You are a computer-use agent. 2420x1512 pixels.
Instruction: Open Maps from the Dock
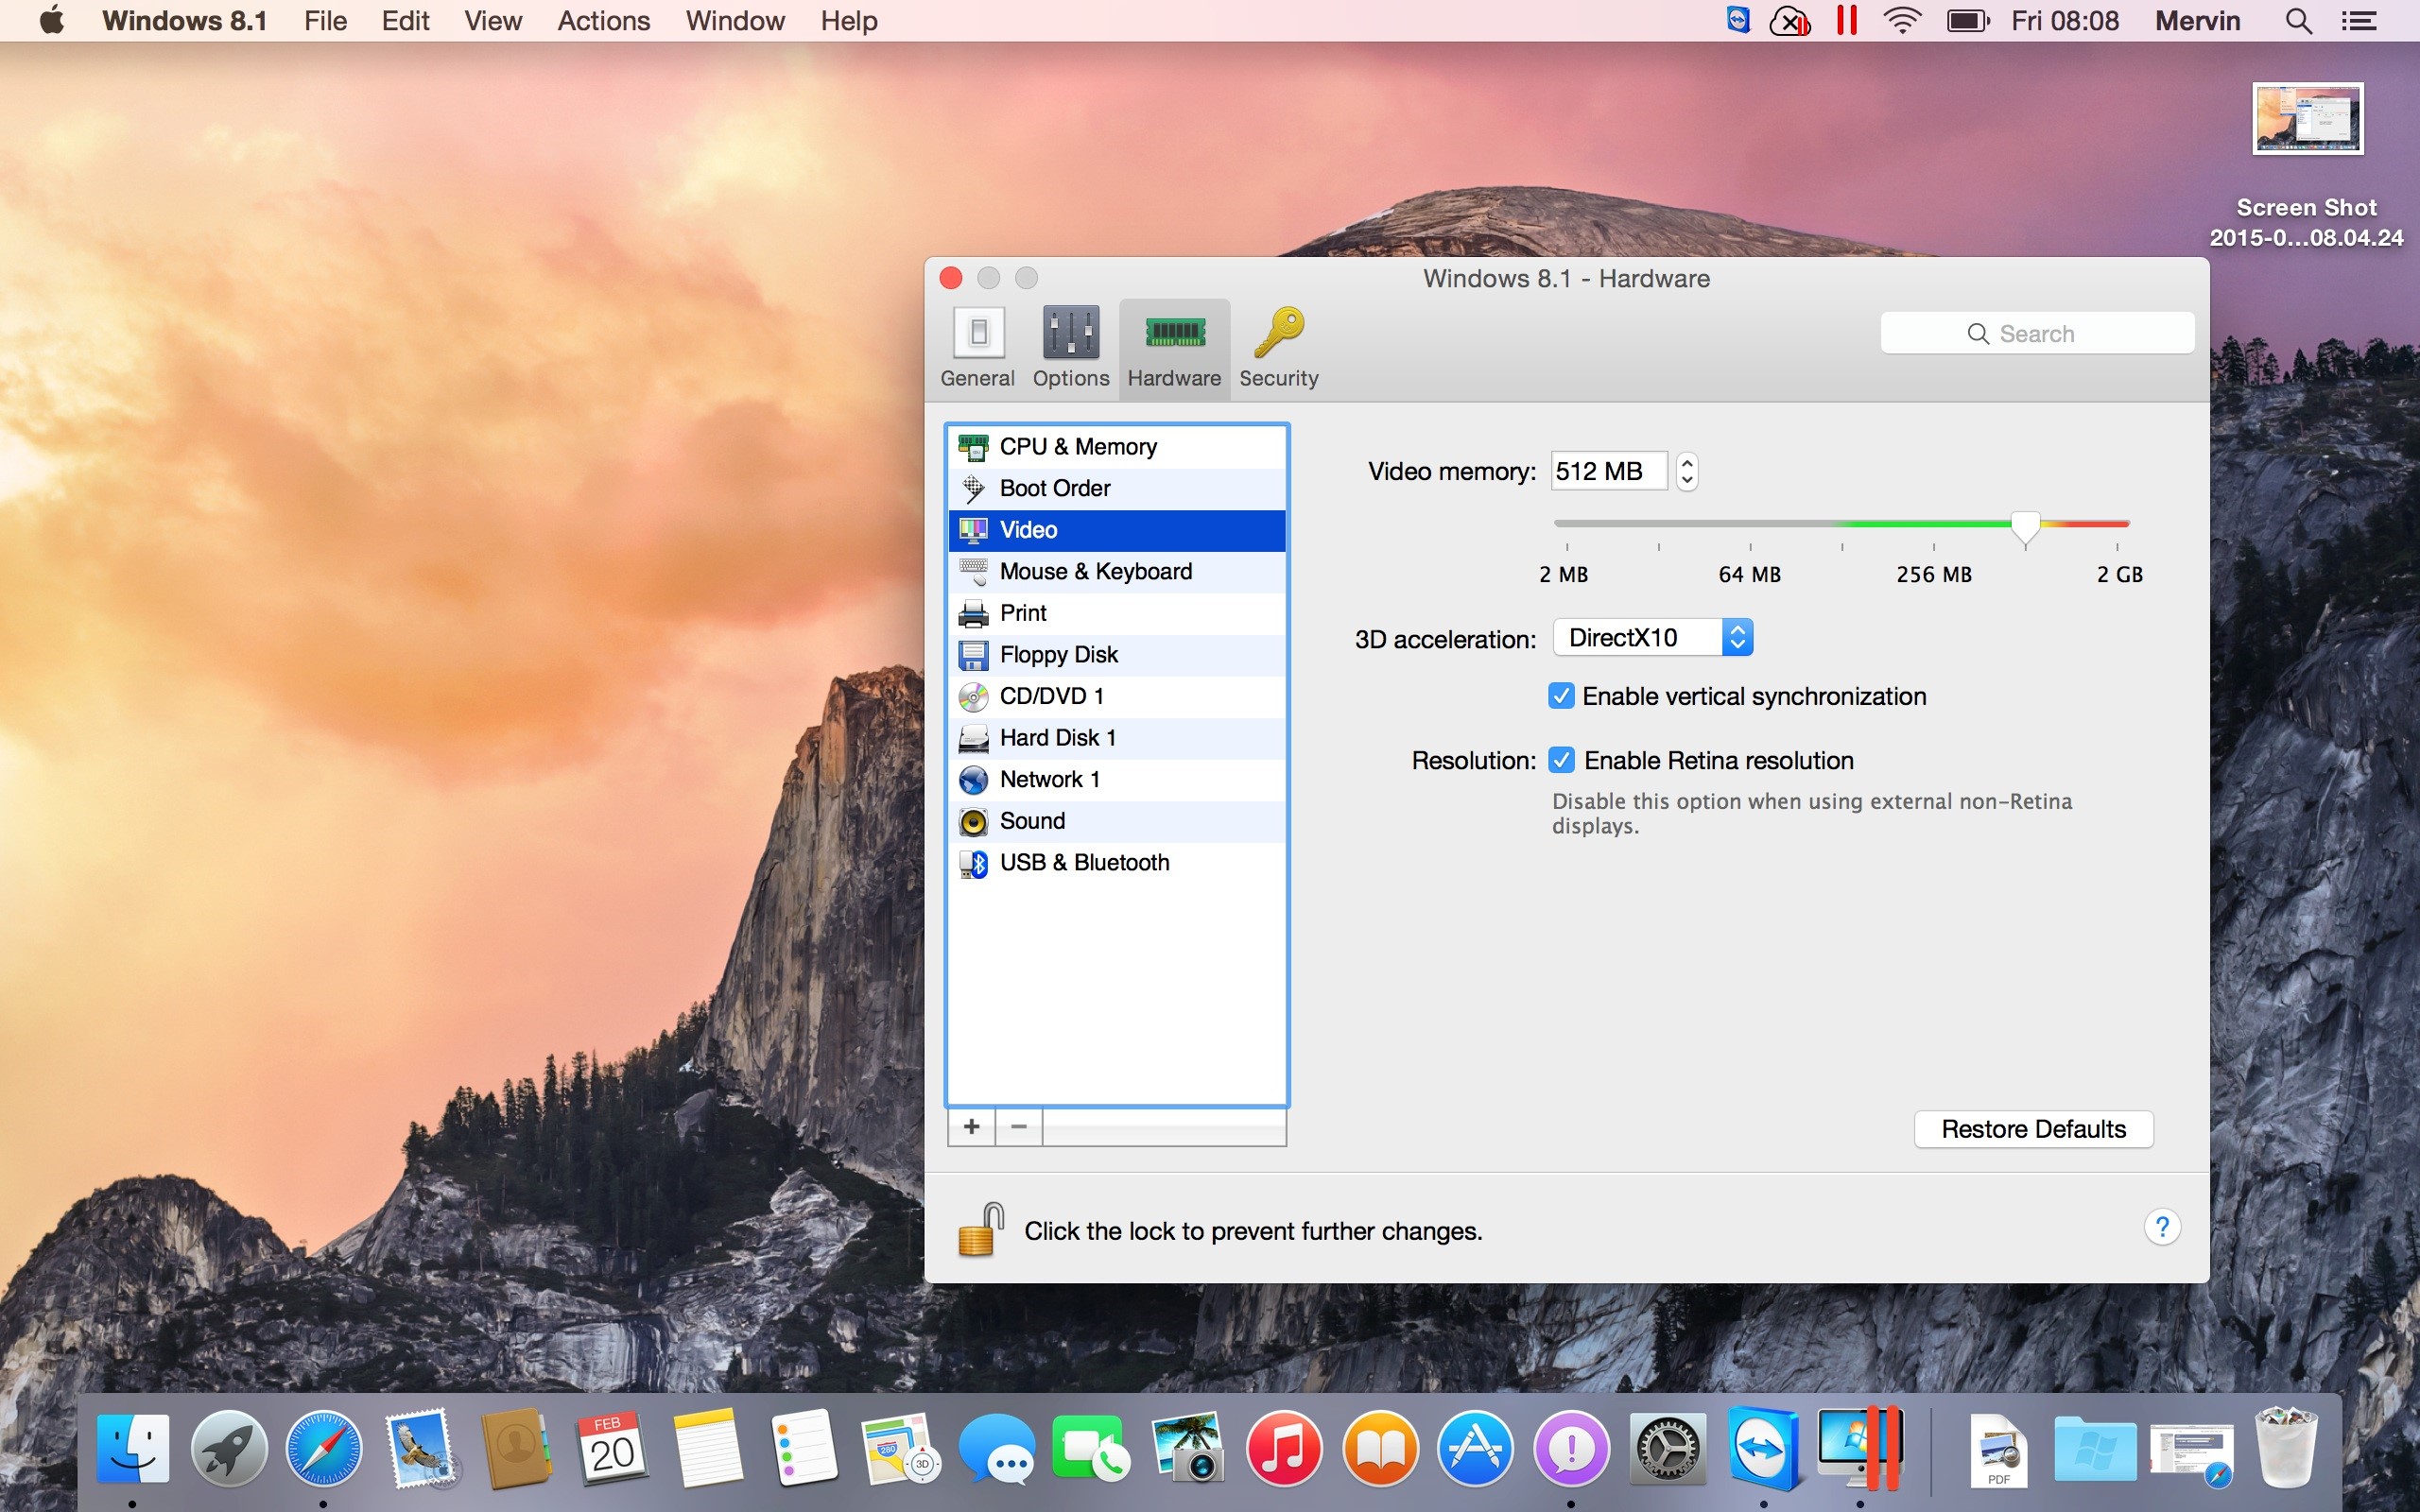tap(900, 1448)
